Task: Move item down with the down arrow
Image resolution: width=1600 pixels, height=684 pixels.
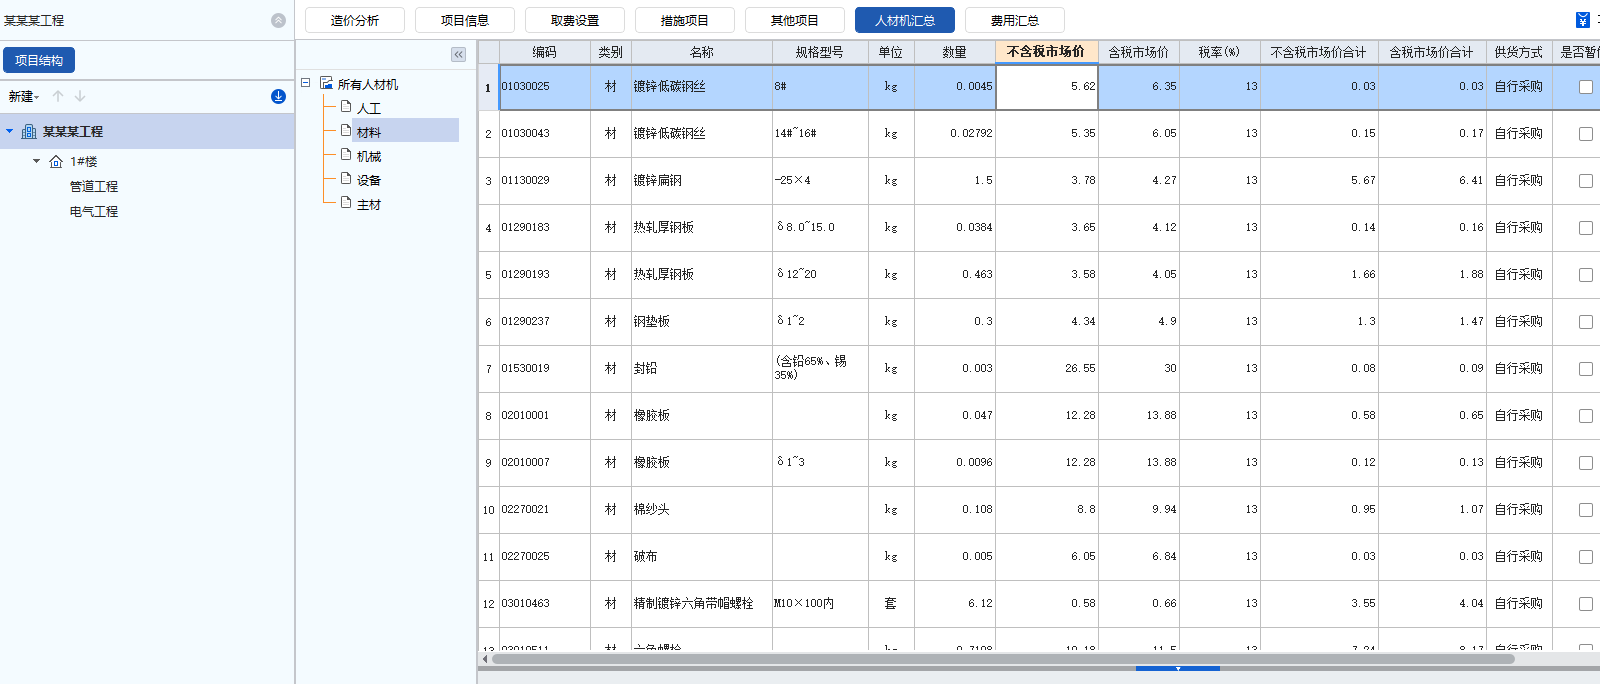Action: [80, 96]
